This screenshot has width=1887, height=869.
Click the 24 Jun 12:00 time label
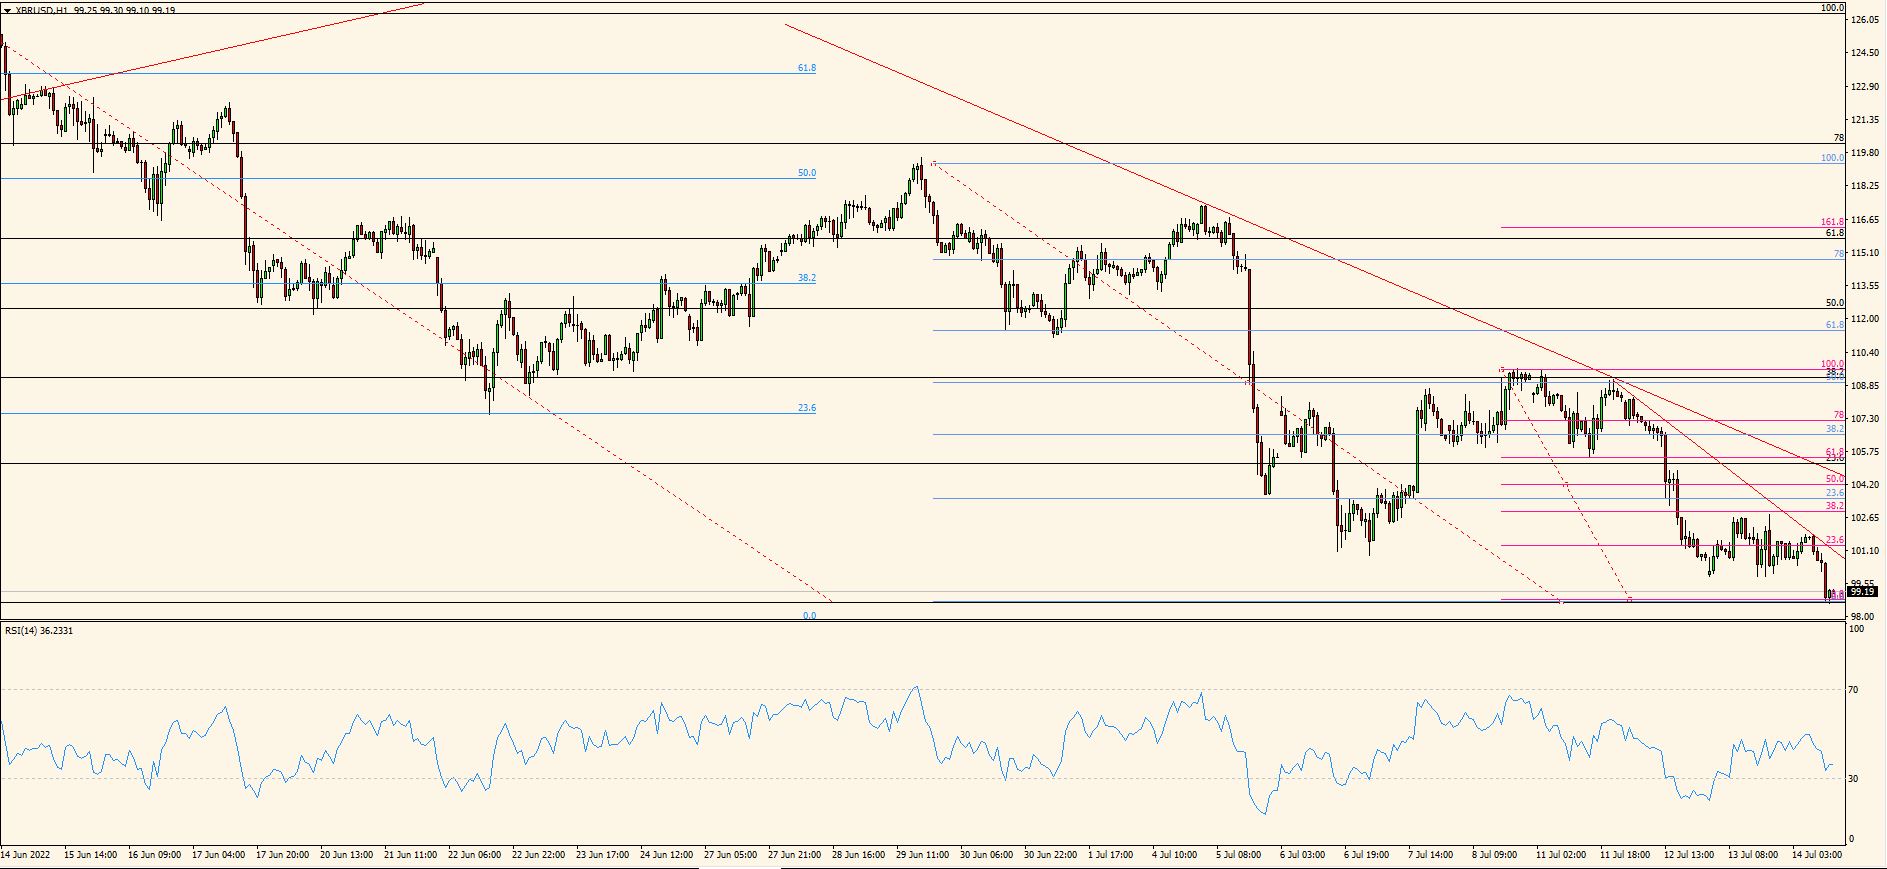[667, 855]
